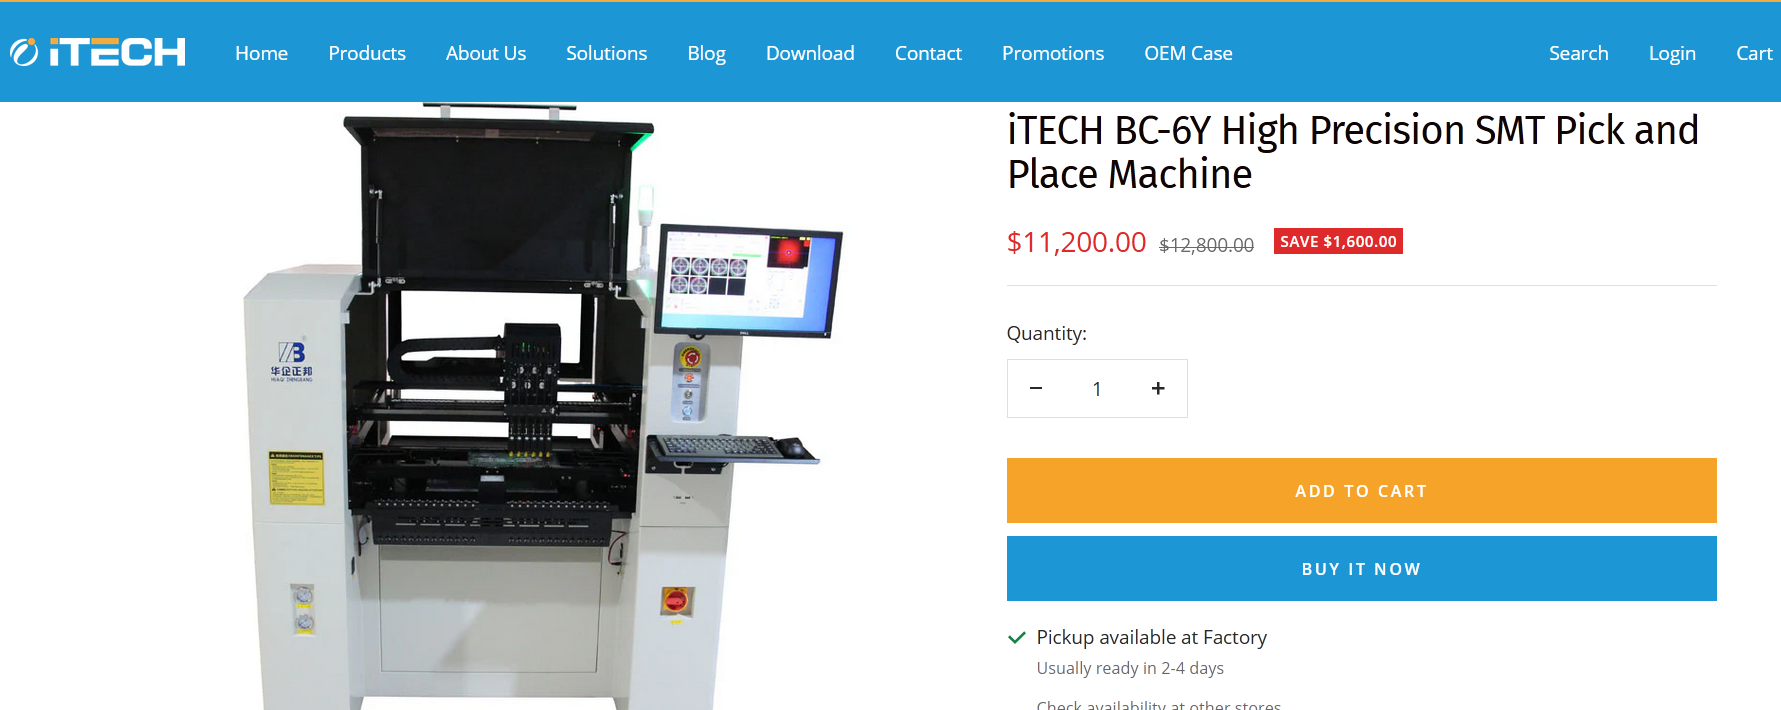This screenshot has height=710, width=1781.
Task: Open Search in the header
Action: coord(1579,53)
